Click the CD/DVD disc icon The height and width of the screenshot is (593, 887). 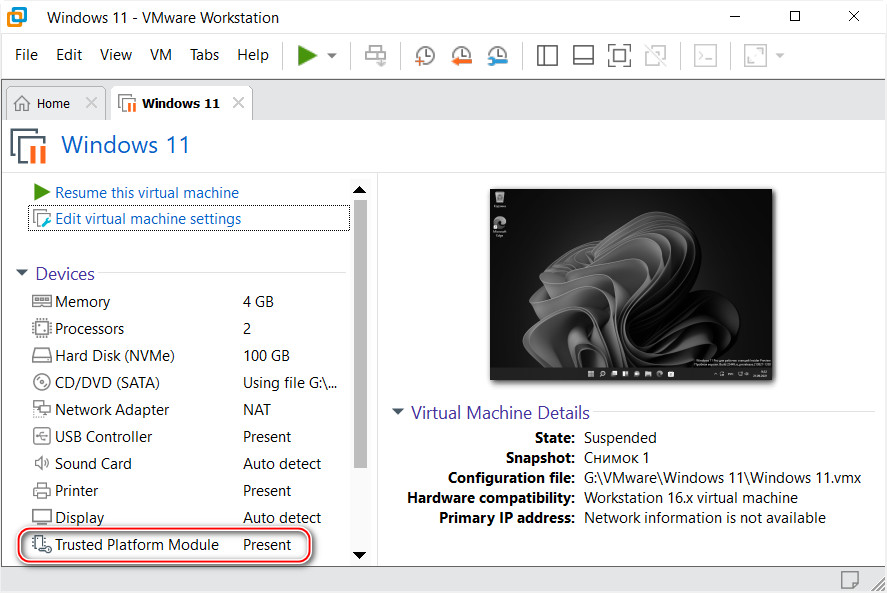click(x=41, y=383)
